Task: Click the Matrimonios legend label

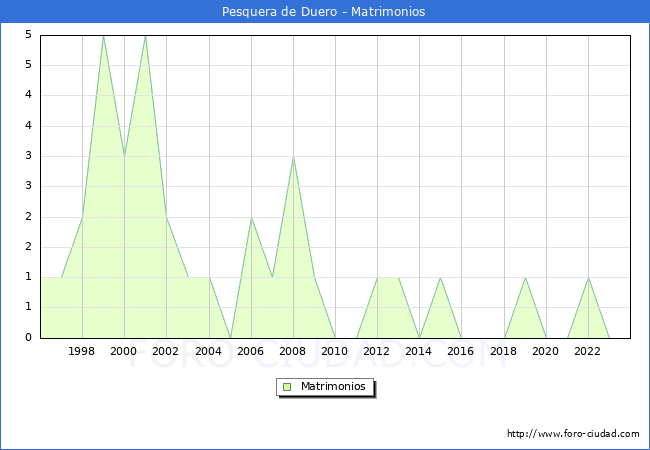Action: tap(333, 387)
